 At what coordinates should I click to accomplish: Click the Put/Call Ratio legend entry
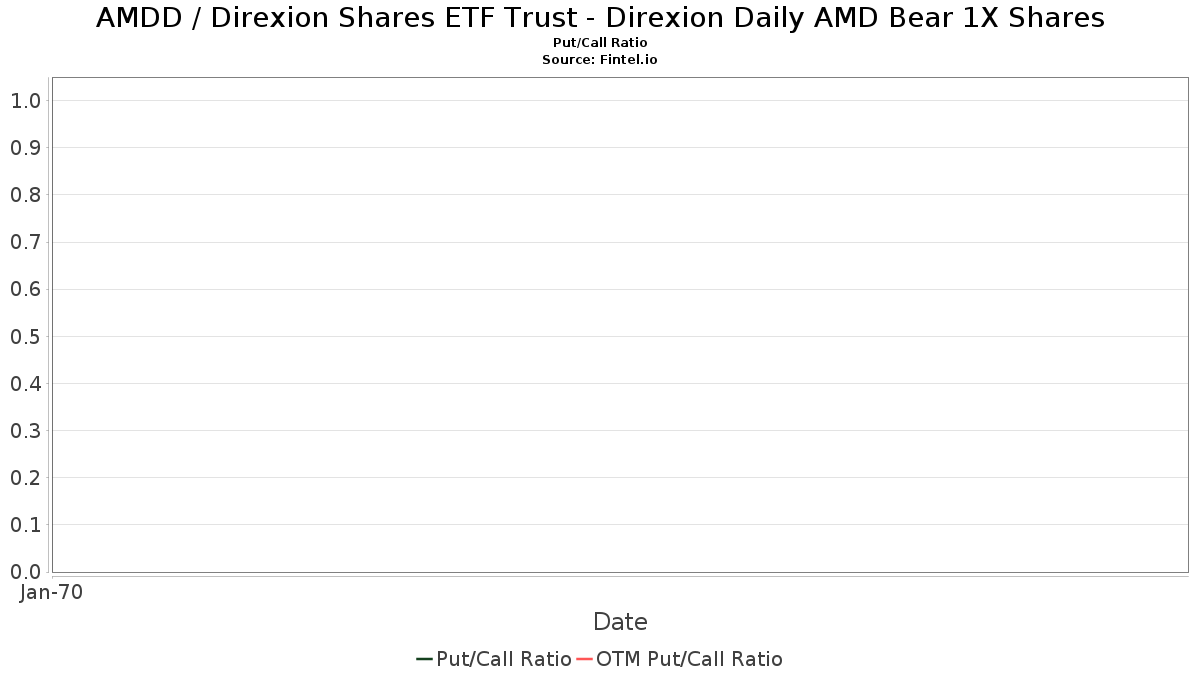pyautogui.click(x=494, y=659)
